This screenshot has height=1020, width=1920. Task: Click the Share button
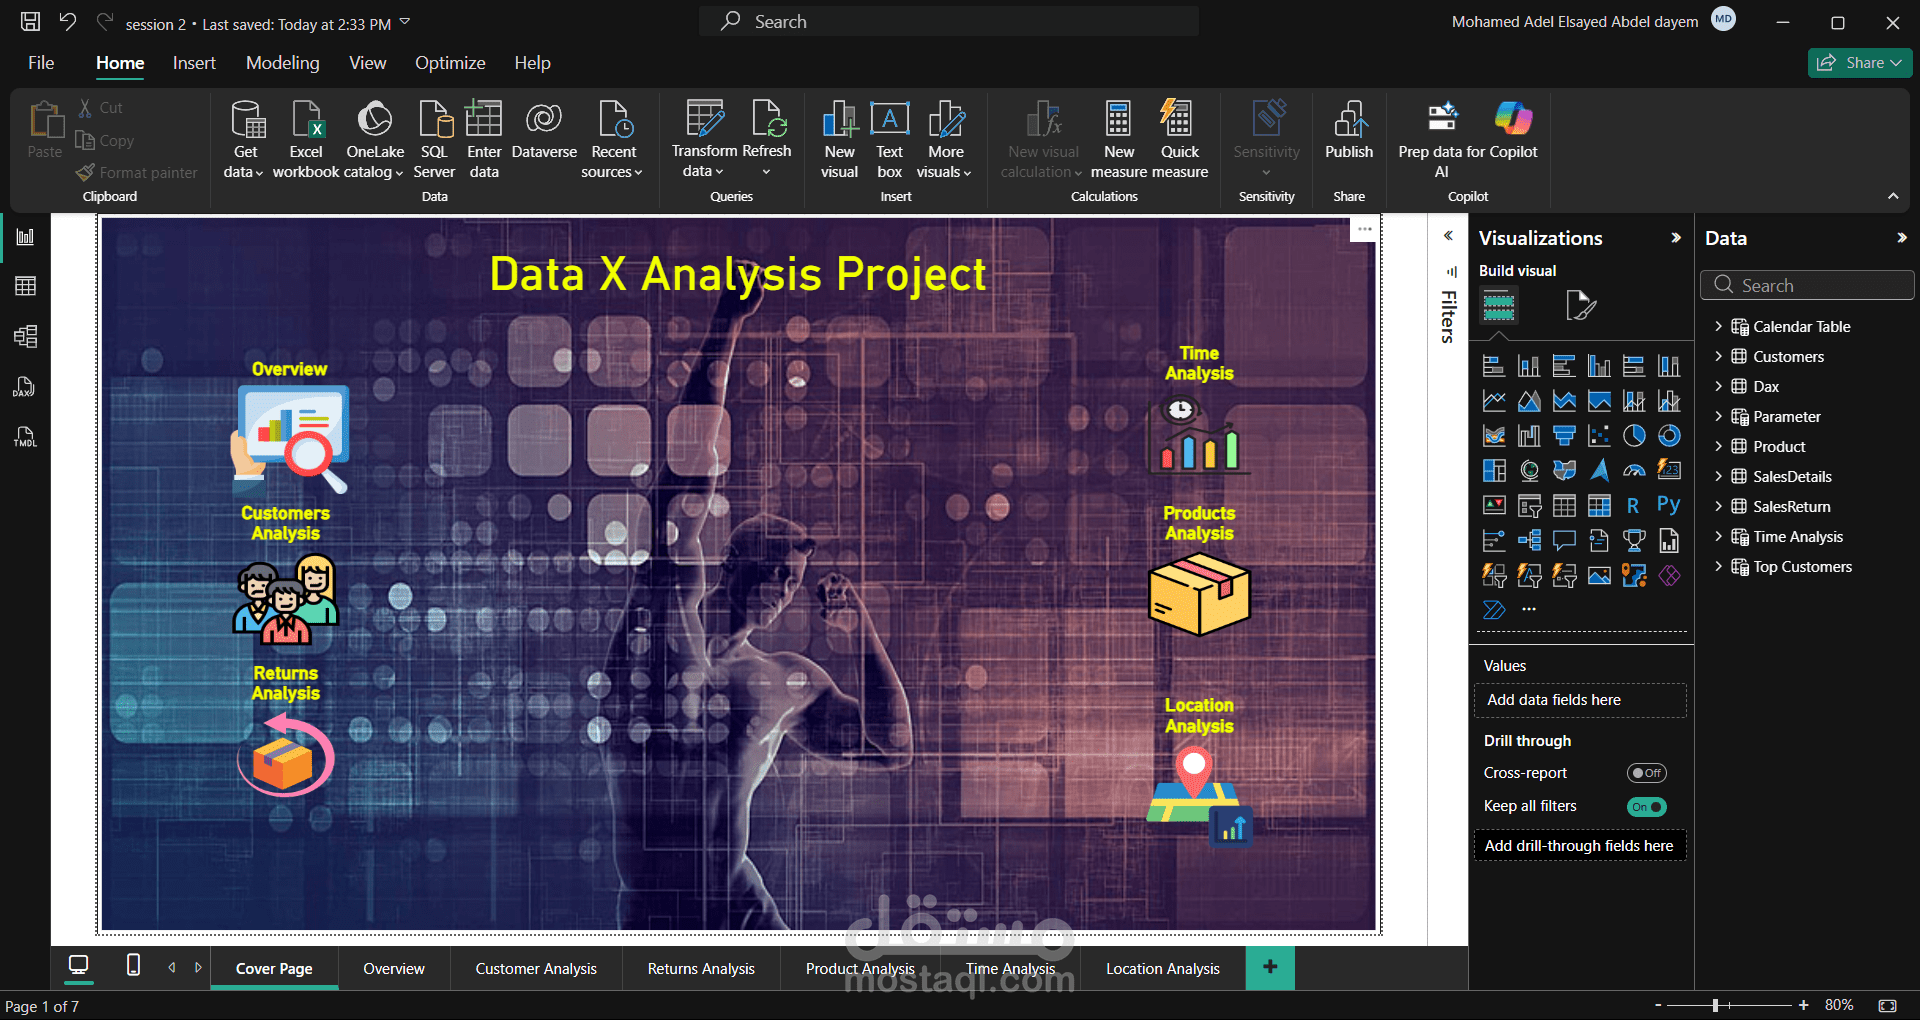[1858, 62]
